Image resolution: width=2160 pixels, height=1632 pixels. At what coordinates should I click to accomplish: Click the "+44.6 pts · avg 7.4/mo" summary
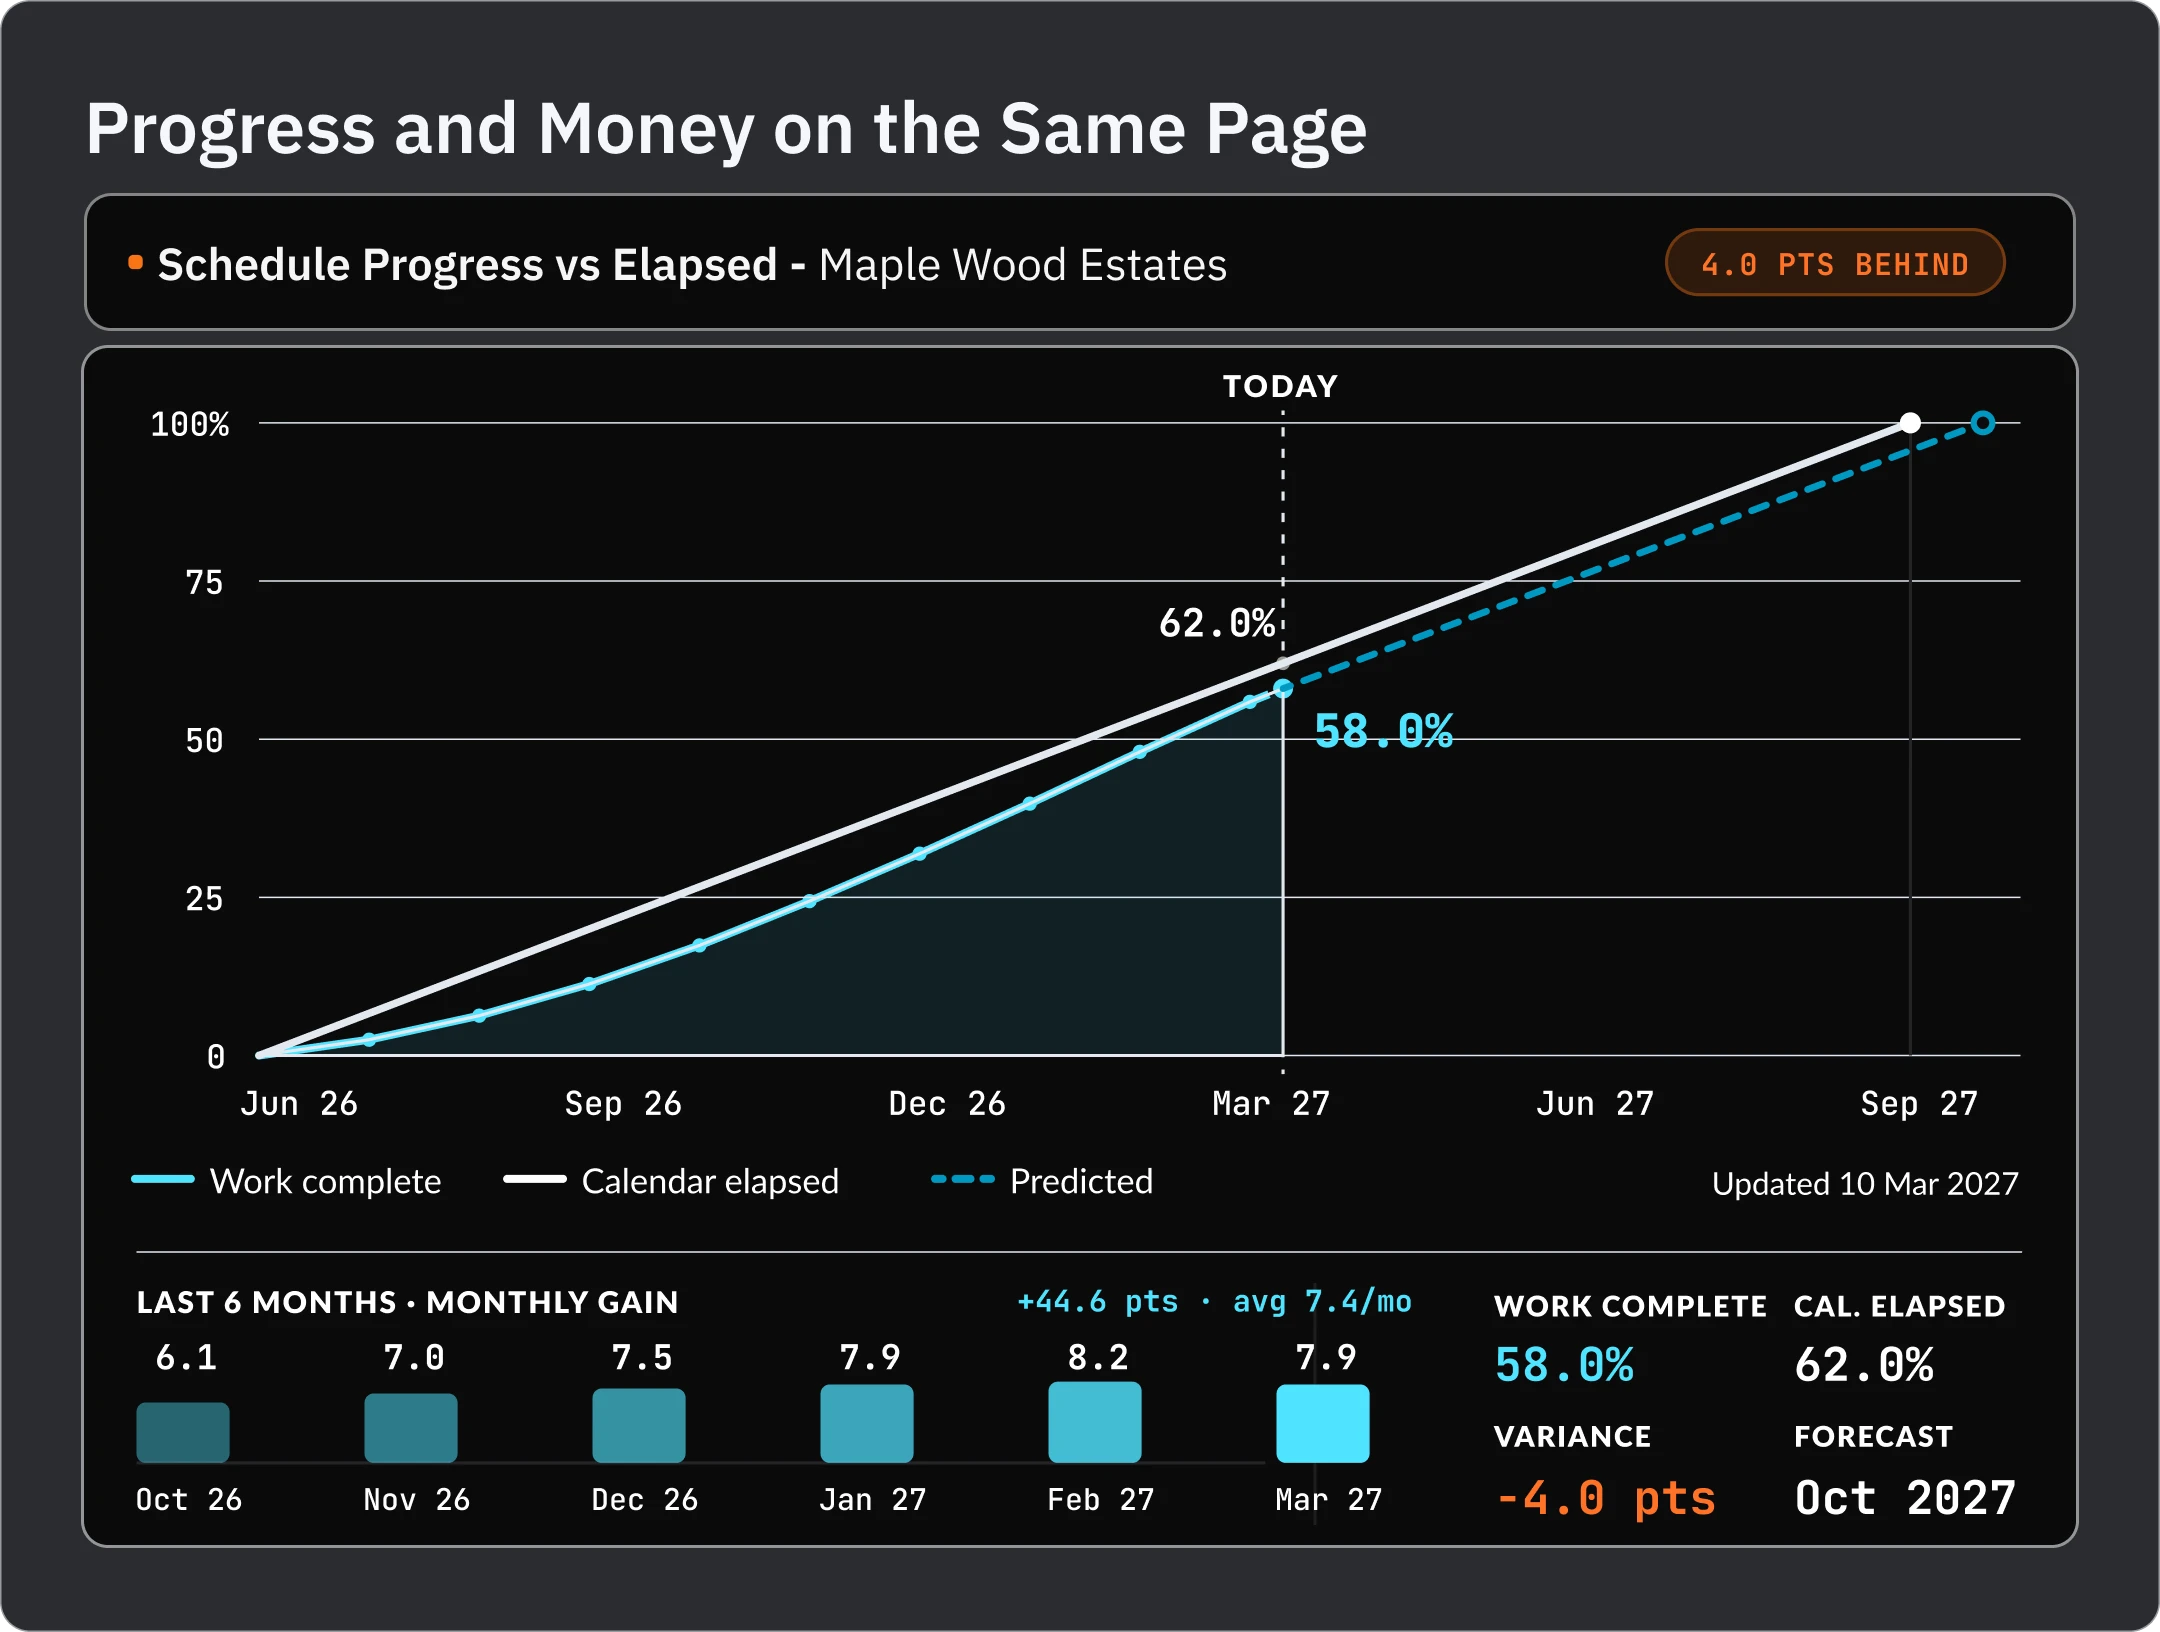tap(1214, 1301)
